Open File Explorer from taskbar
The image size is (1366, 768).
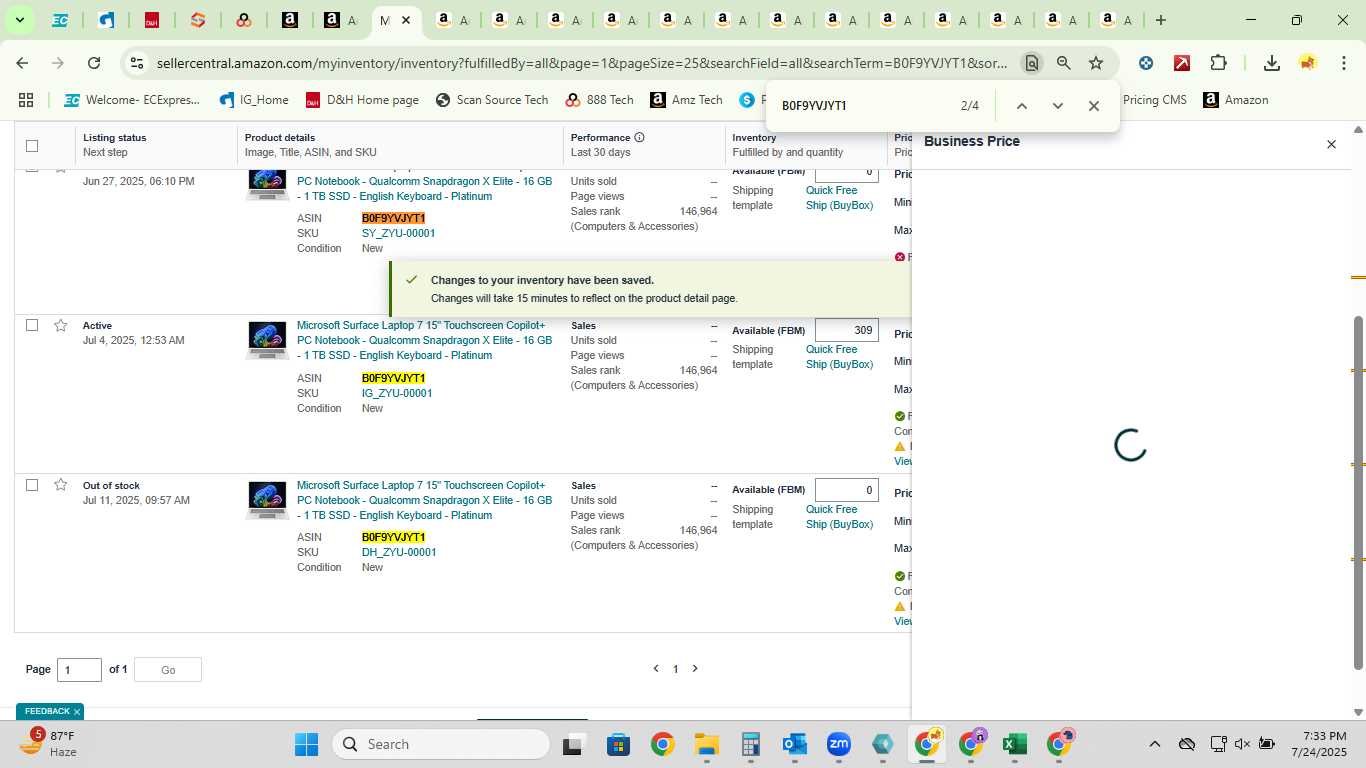pos(707,744)
